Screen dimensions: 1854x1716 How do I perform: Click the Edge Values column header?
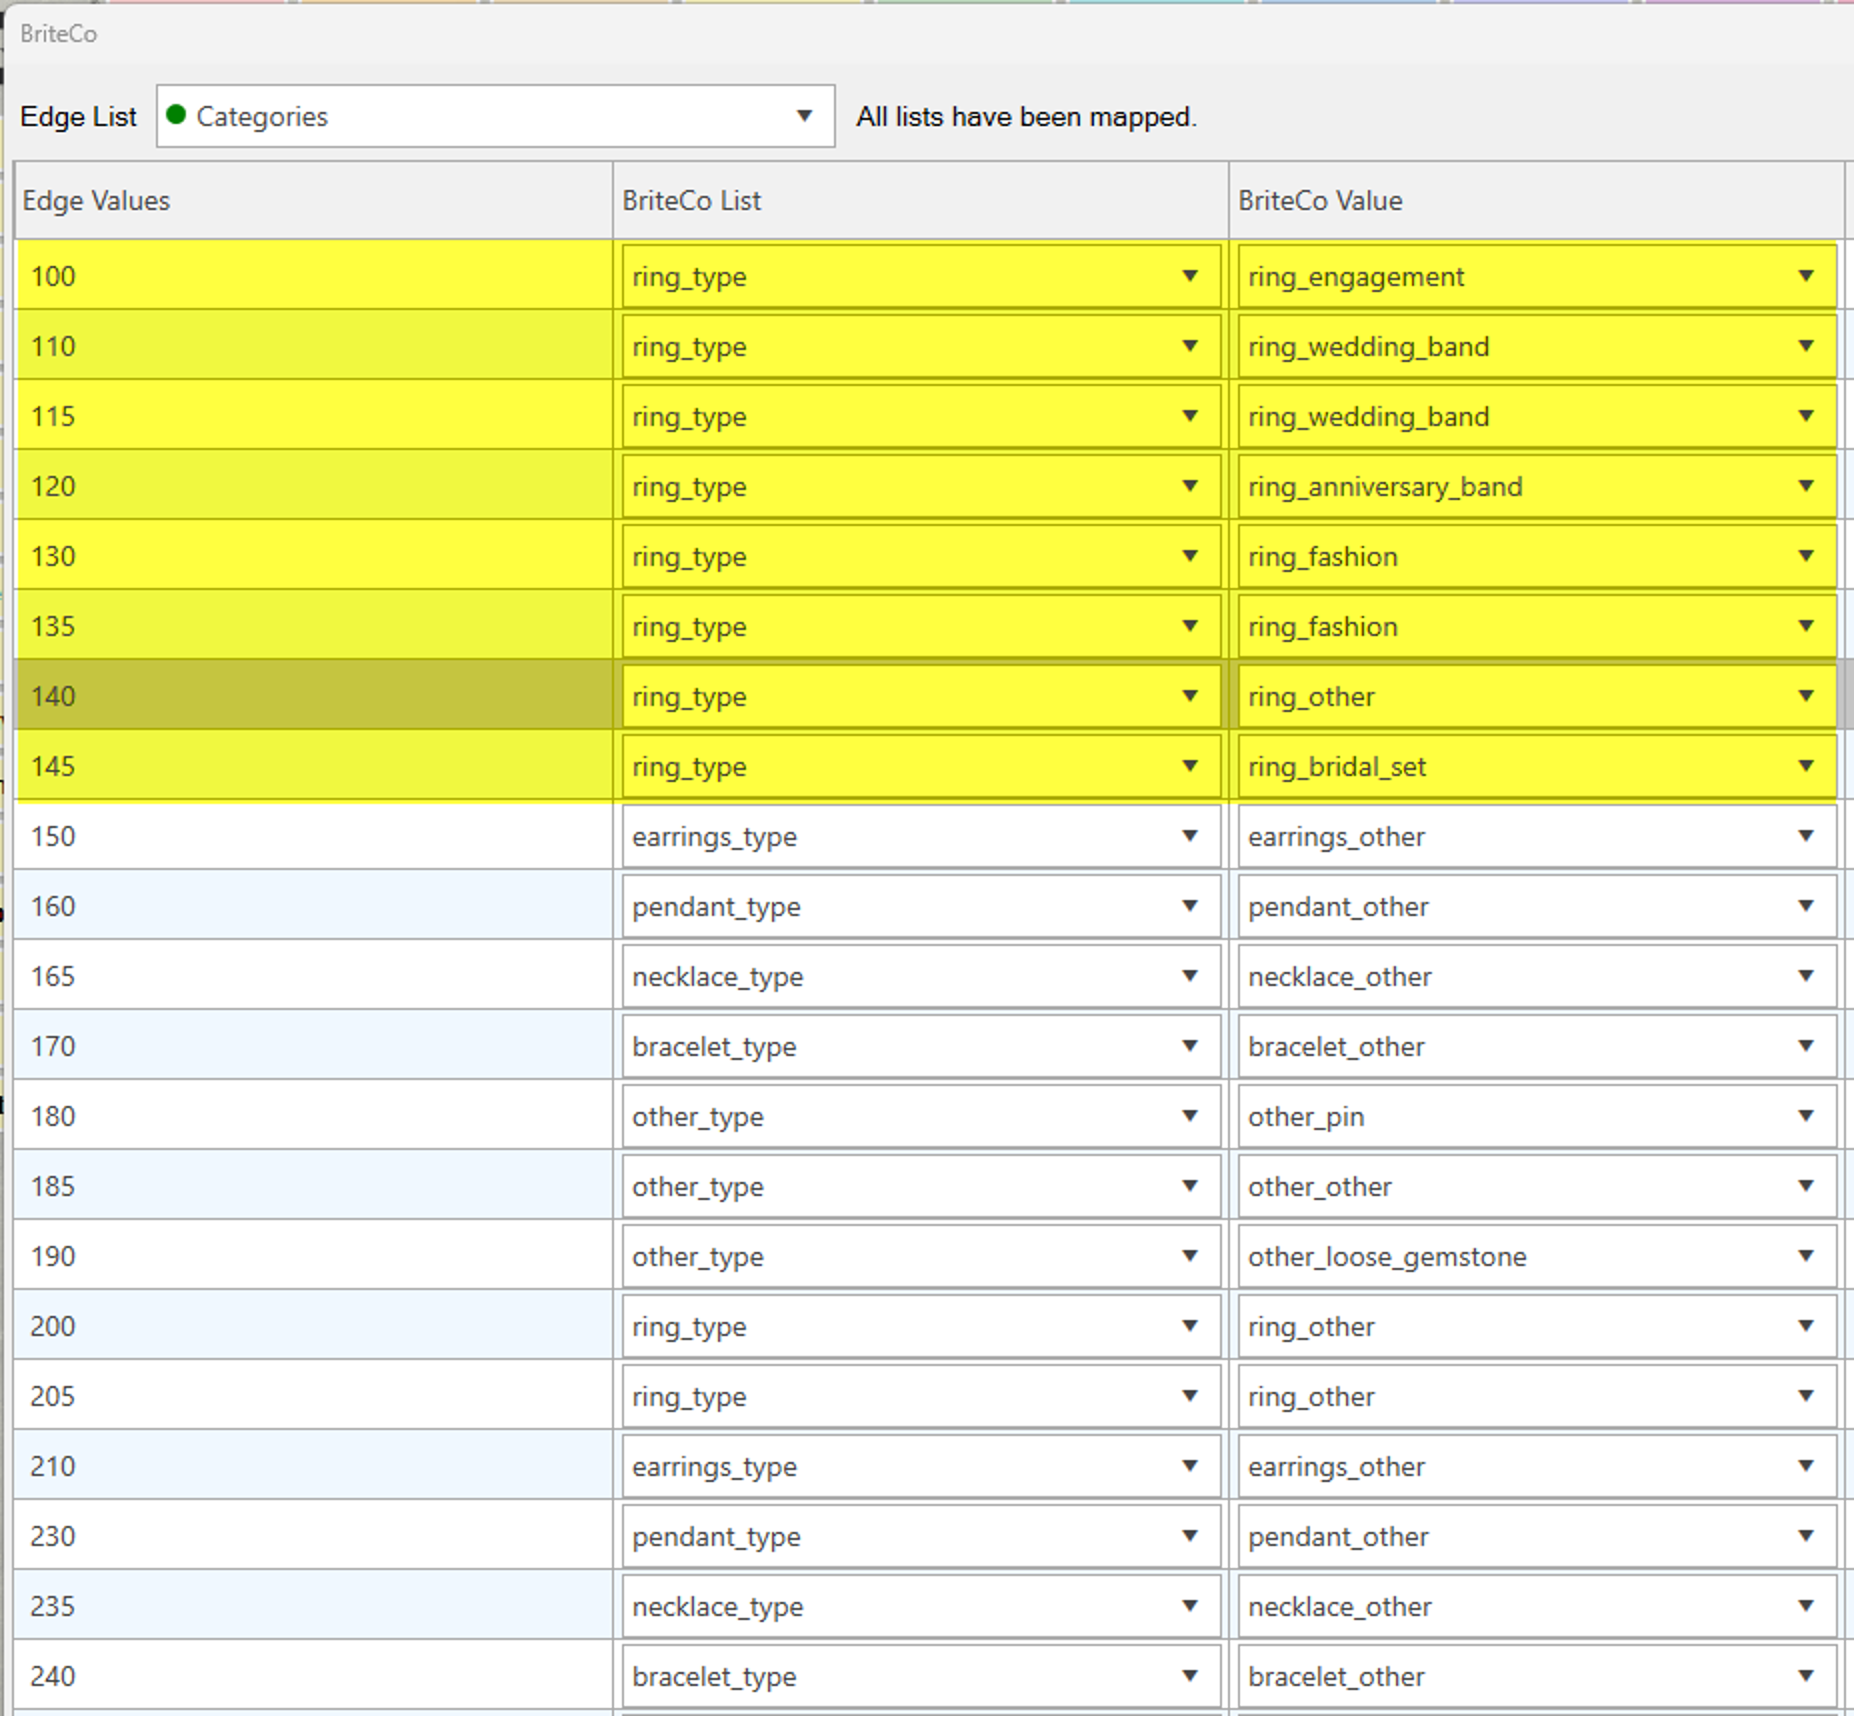pyautogui.click(x=312, y=201)
